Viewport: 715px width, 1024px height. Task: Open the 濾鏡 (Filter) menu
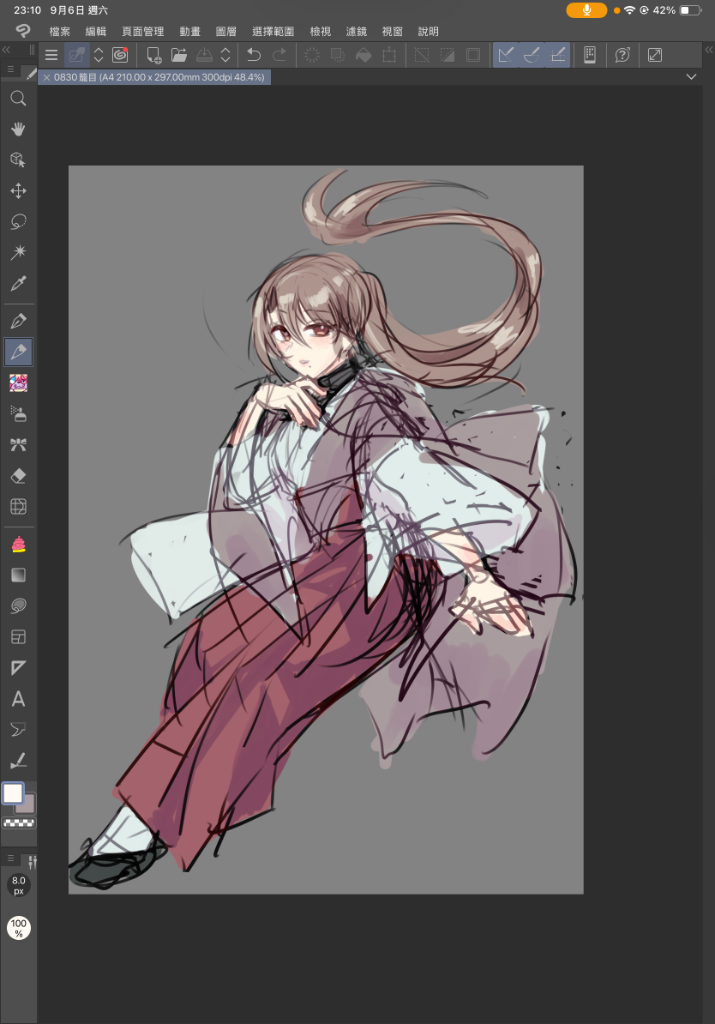click(x=356, y=32)
